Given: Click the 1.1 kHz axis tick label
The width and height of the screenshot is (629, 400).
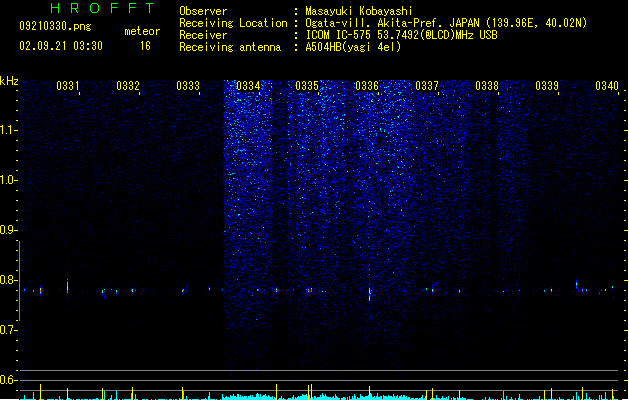Looking at the screenshot, I should 8,130.
